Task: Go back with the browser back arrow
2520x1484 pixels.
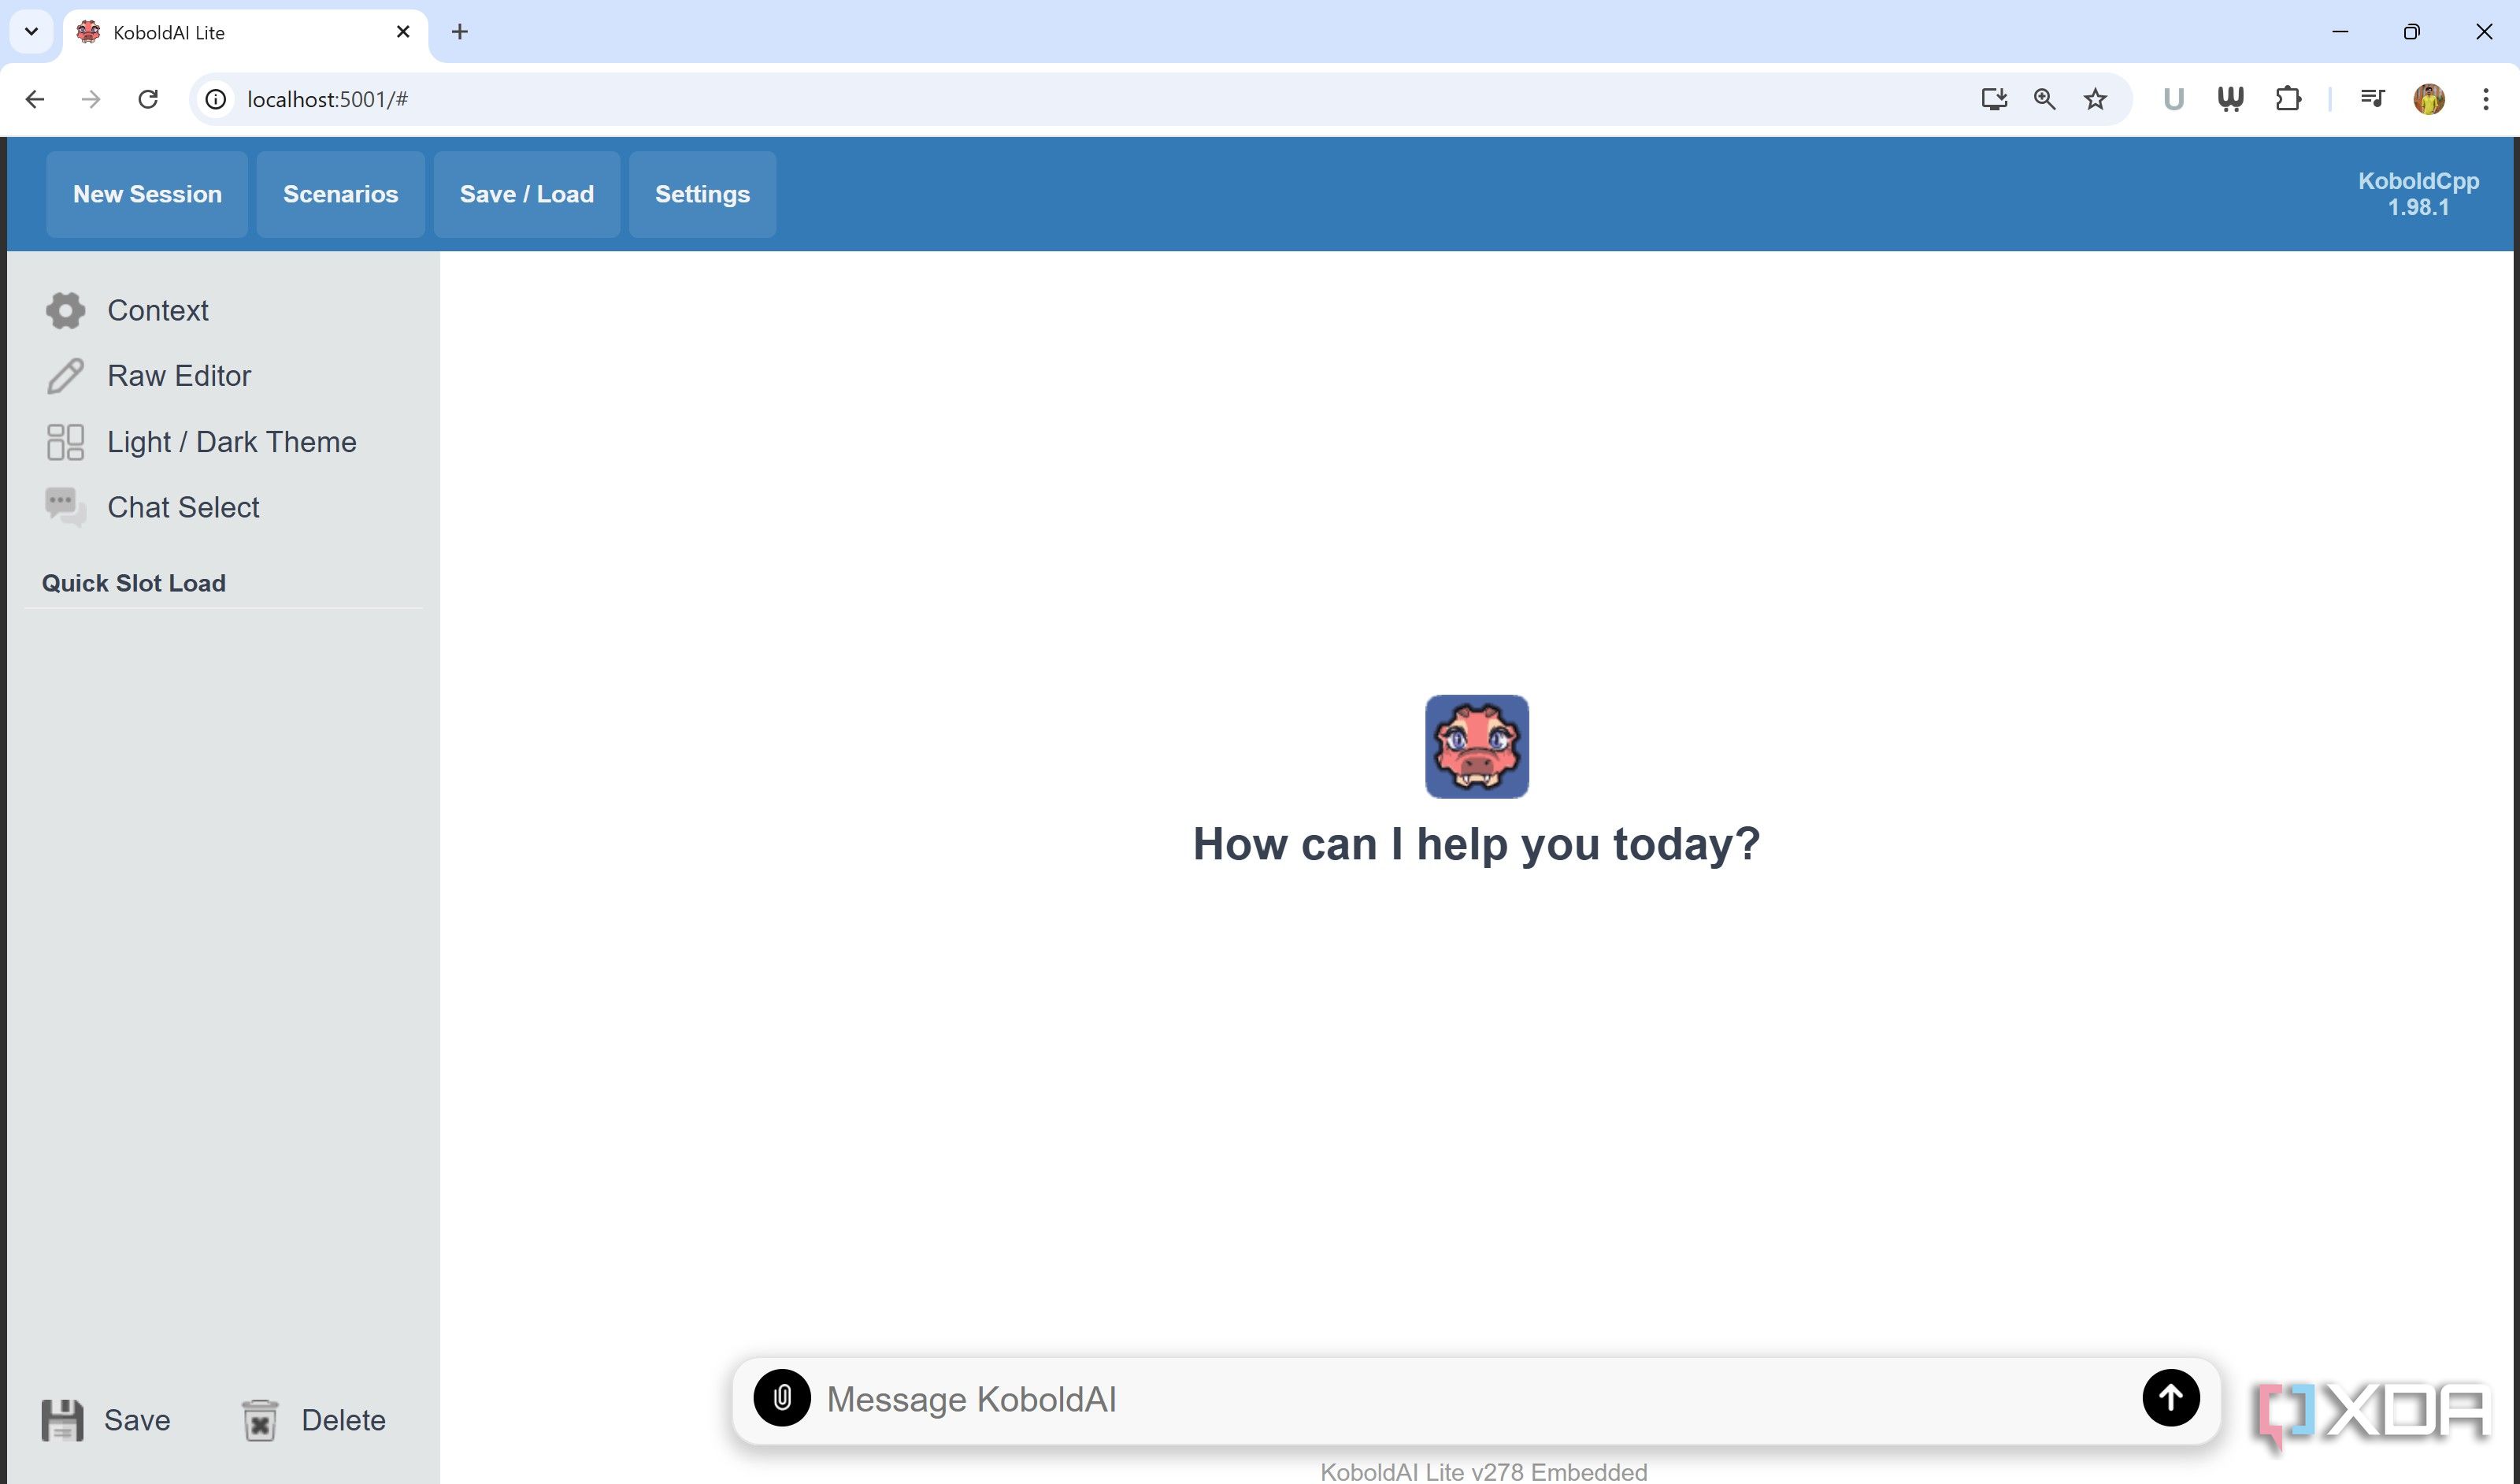Action: tap(35, 99)
